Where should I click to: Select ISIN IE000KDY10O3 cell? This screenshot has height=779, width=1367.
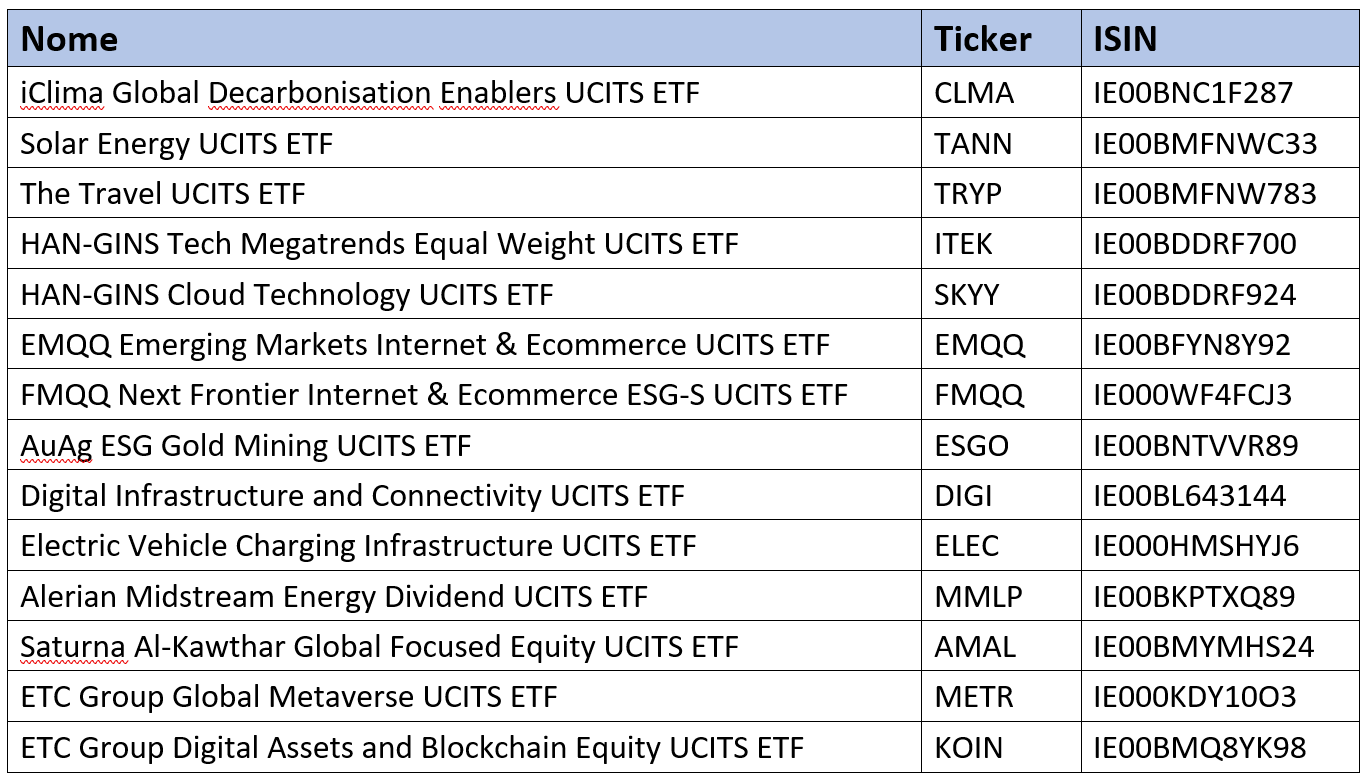[x=1220, y=697]
